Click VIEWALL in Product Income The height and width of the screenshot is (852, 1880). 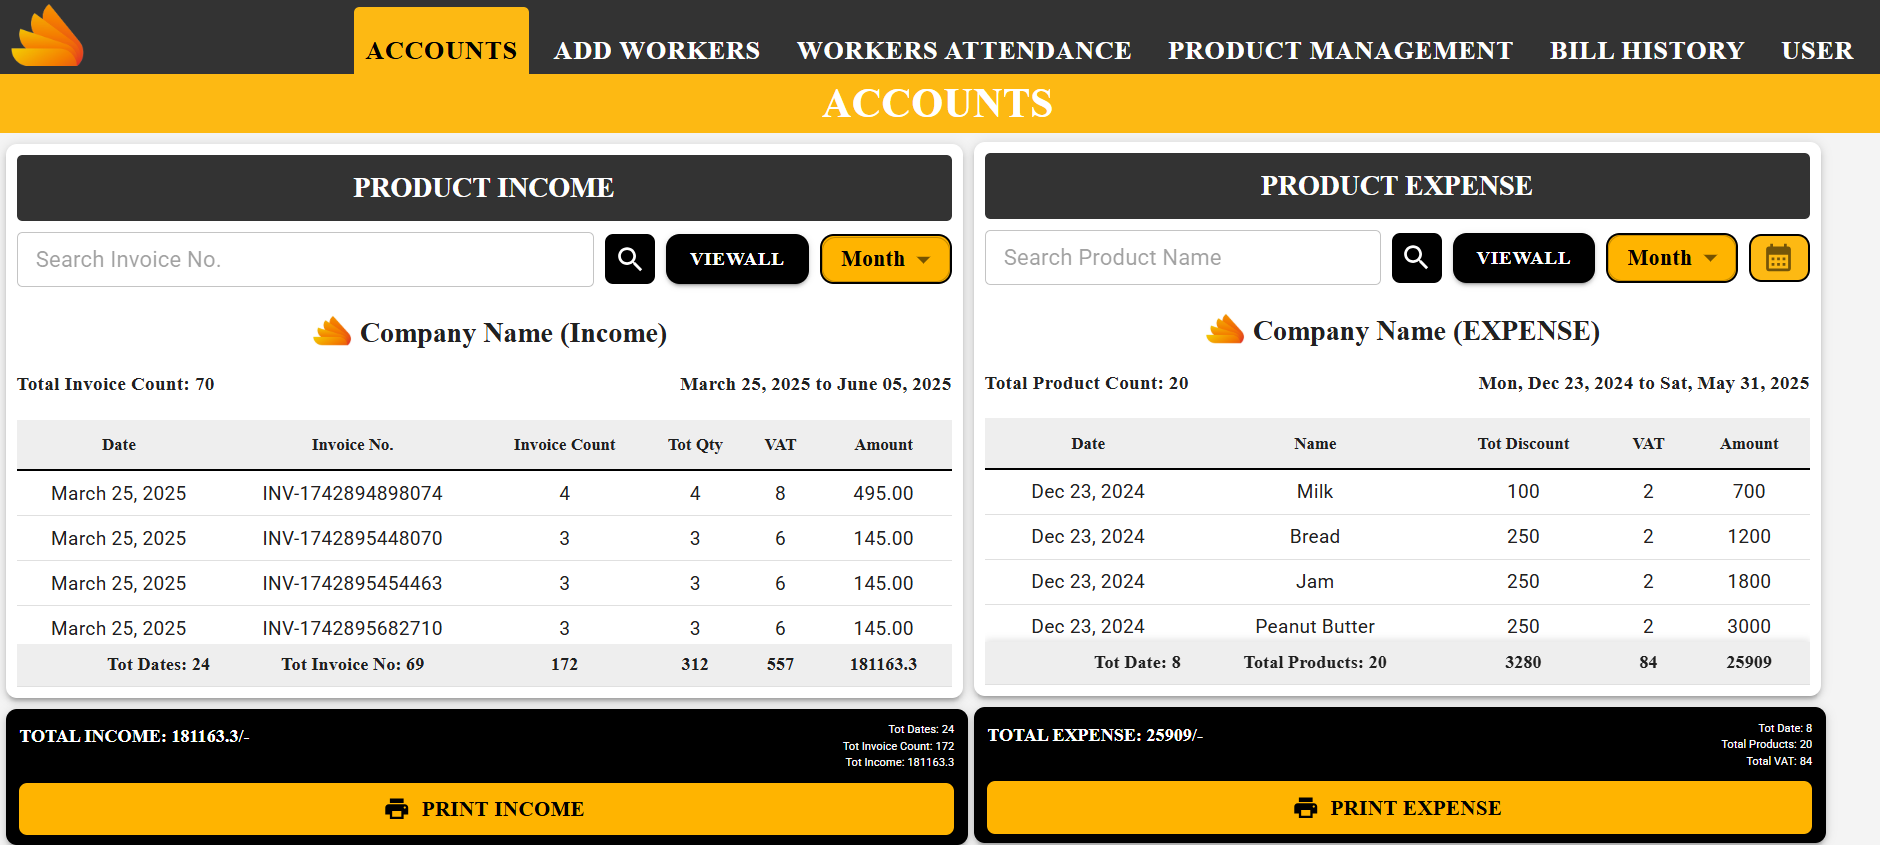[x=737, y=259]
